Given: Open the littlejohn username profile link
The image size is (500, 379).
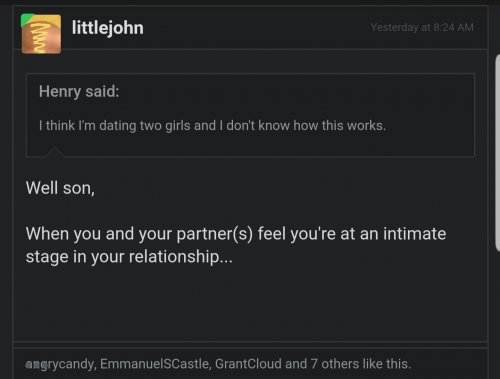Looking at the screenshot, I should tap(108, 28).
